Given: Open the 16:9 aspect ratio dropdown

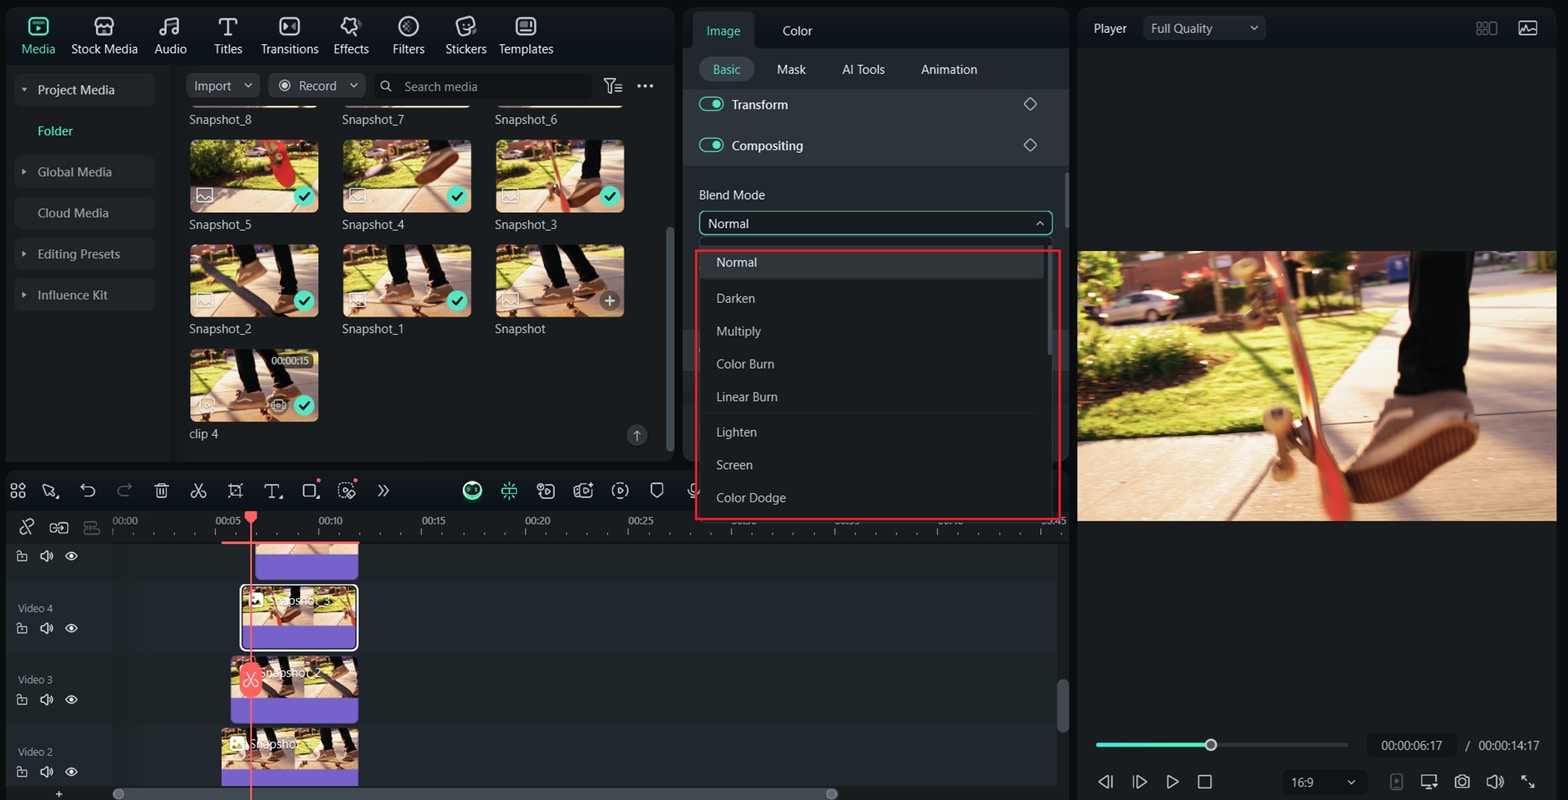Looking at the screenshot, I should 1323,782.
